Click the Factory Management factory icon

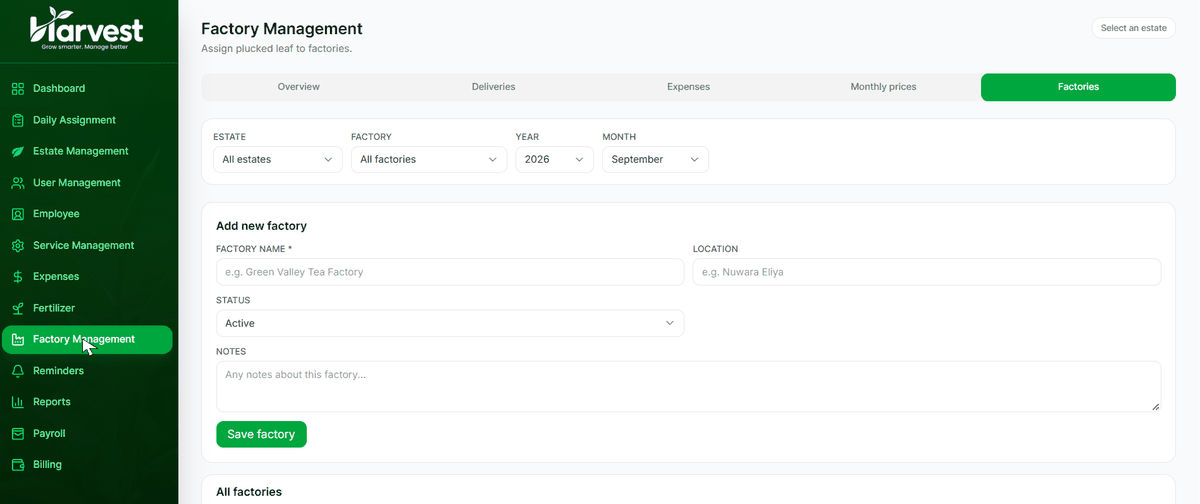(18, 340)
